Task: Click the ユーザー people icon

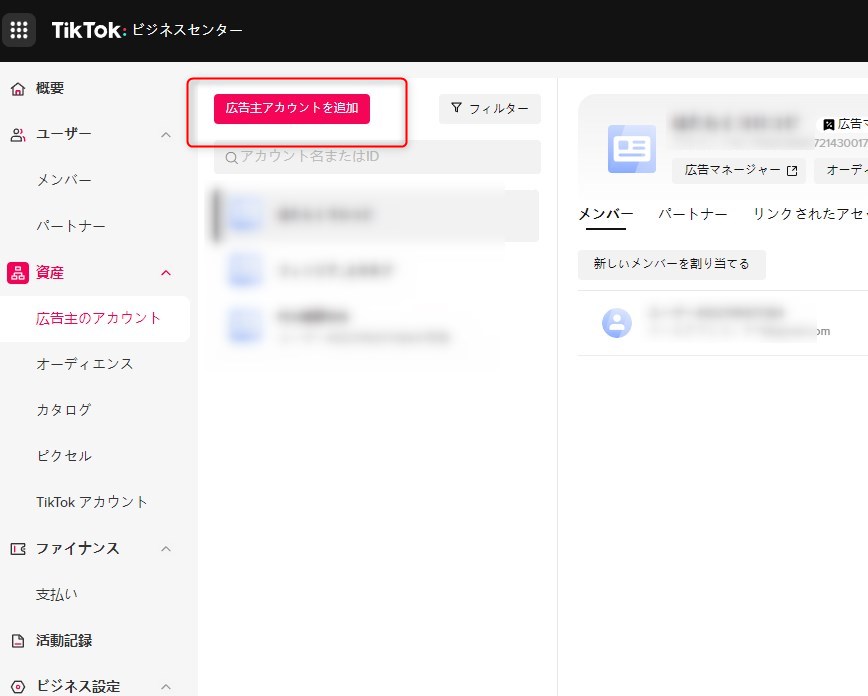Action: coord(18,135)
